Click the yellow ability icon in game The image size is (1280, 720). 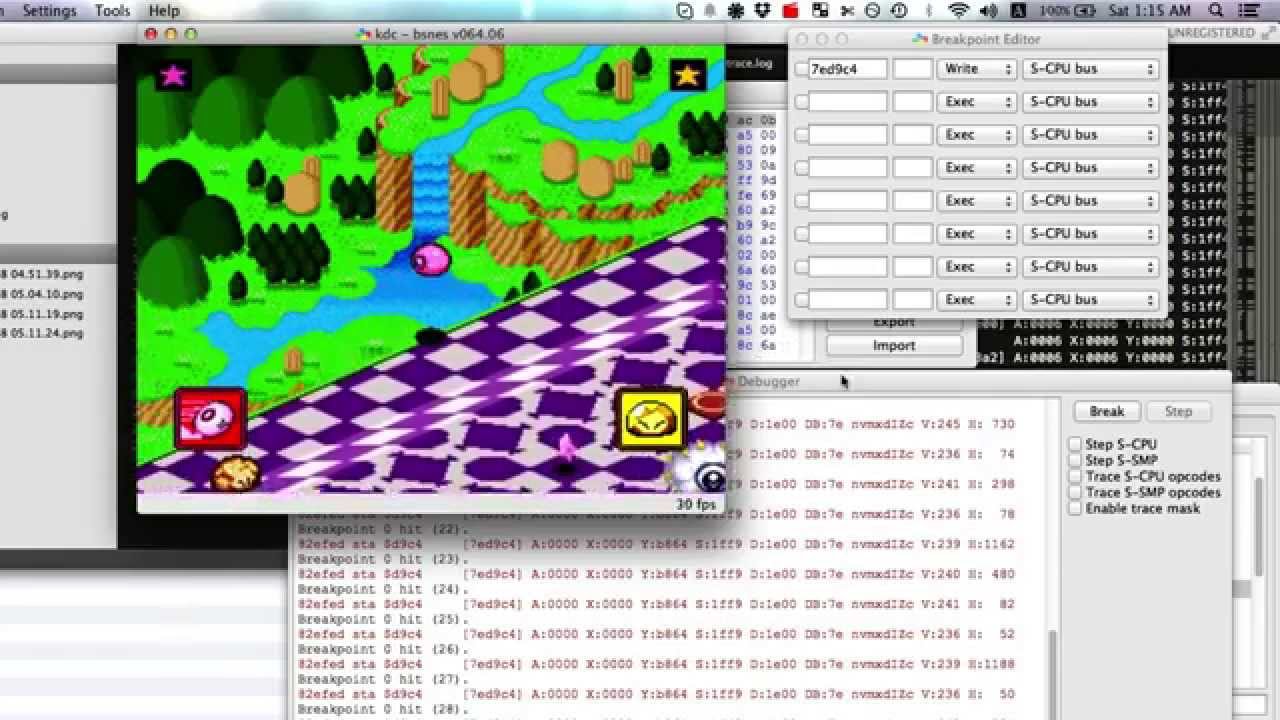pos(652,418)
